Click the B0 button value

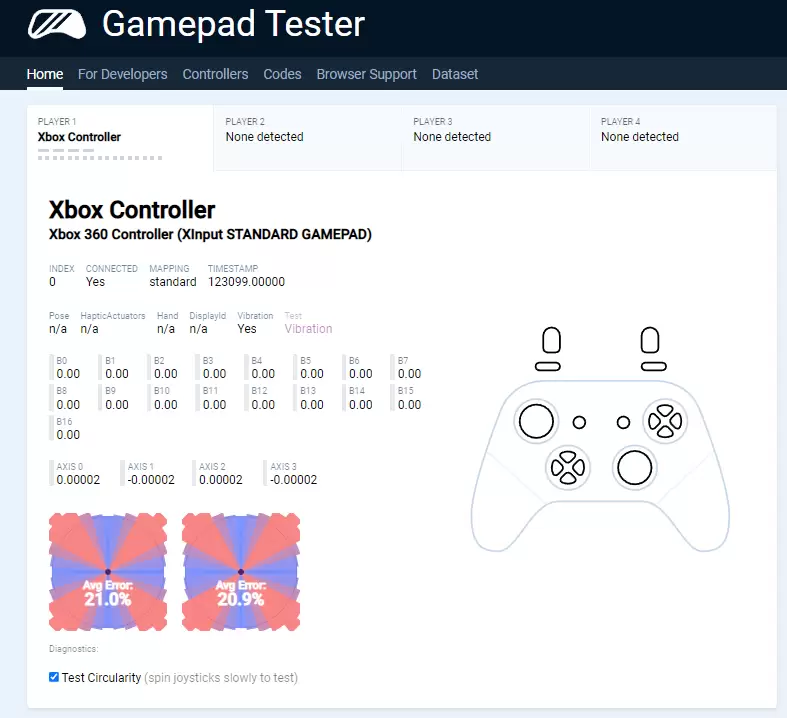(68, 374)
